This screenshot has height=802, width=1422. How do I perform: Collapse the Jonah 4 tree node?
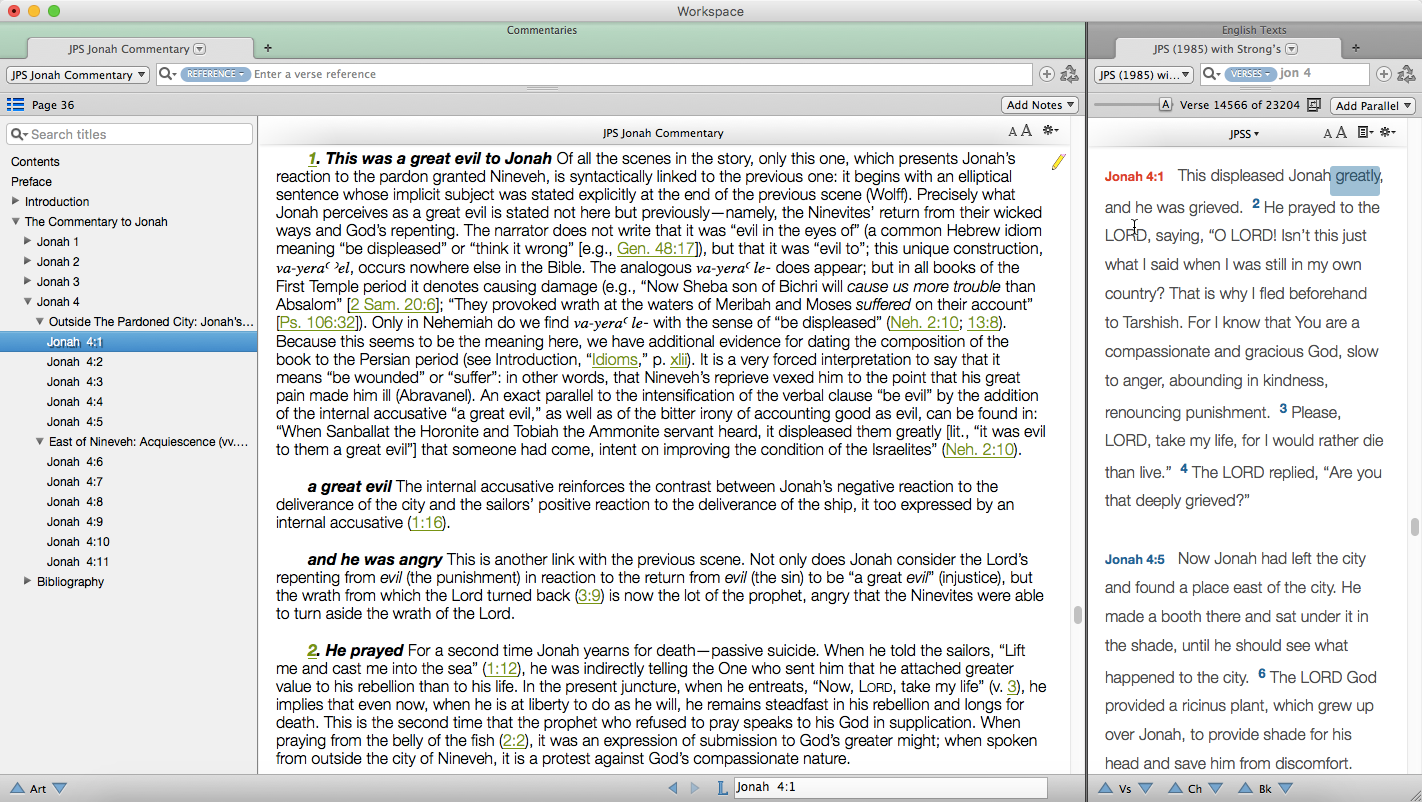pyautogui.click(x=28, y=302)
